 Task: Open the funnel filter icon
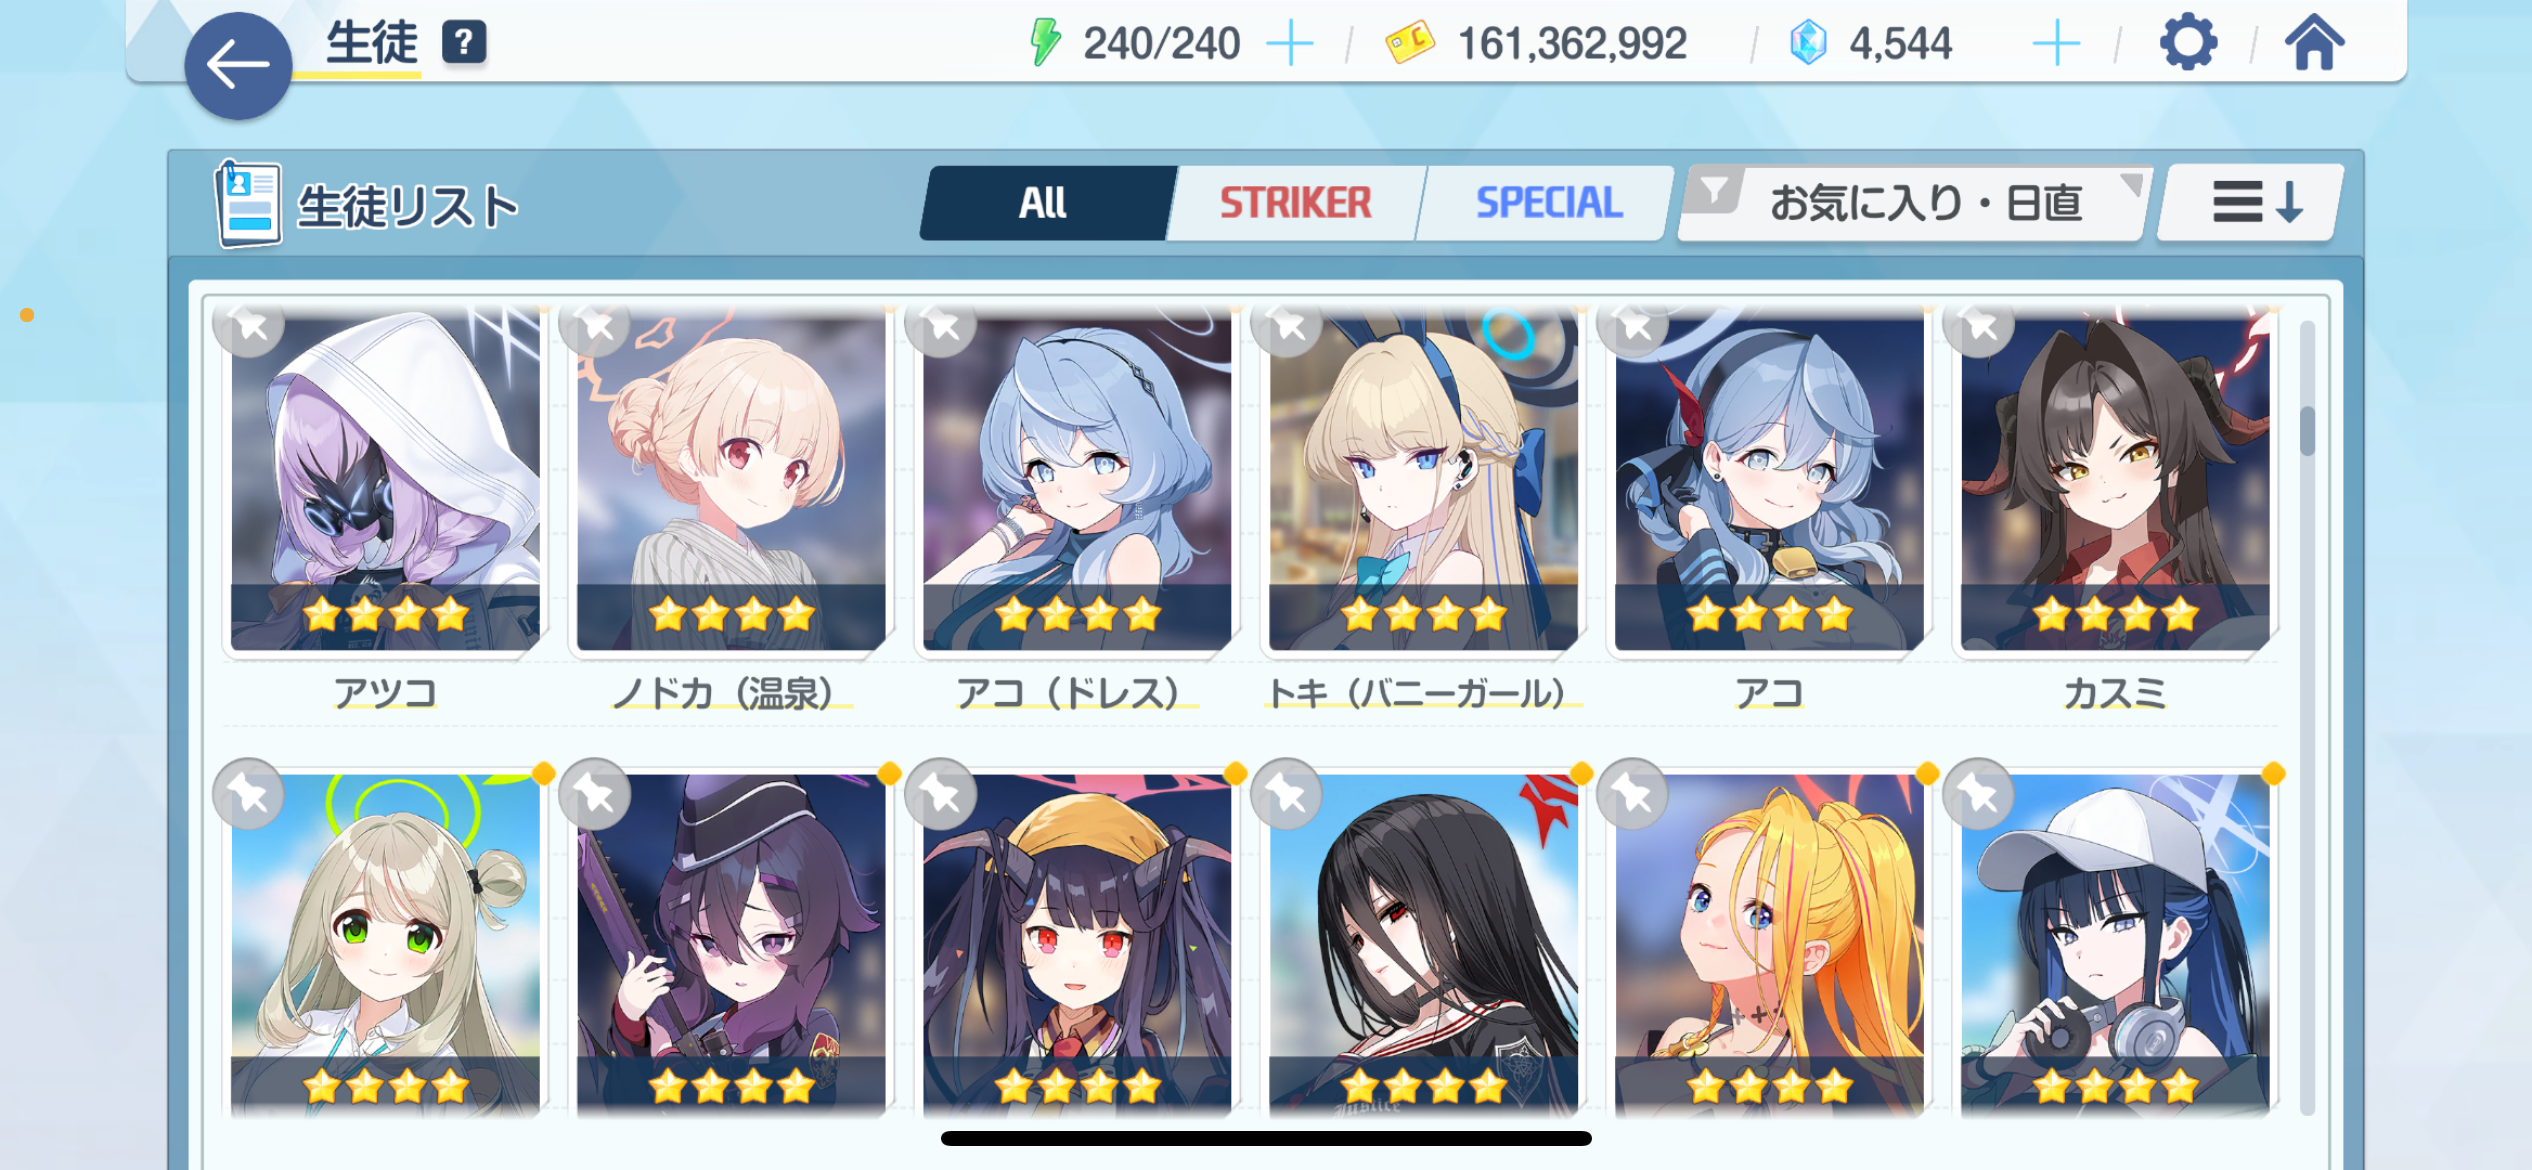pyautogui.click(x=1714, y=190)
